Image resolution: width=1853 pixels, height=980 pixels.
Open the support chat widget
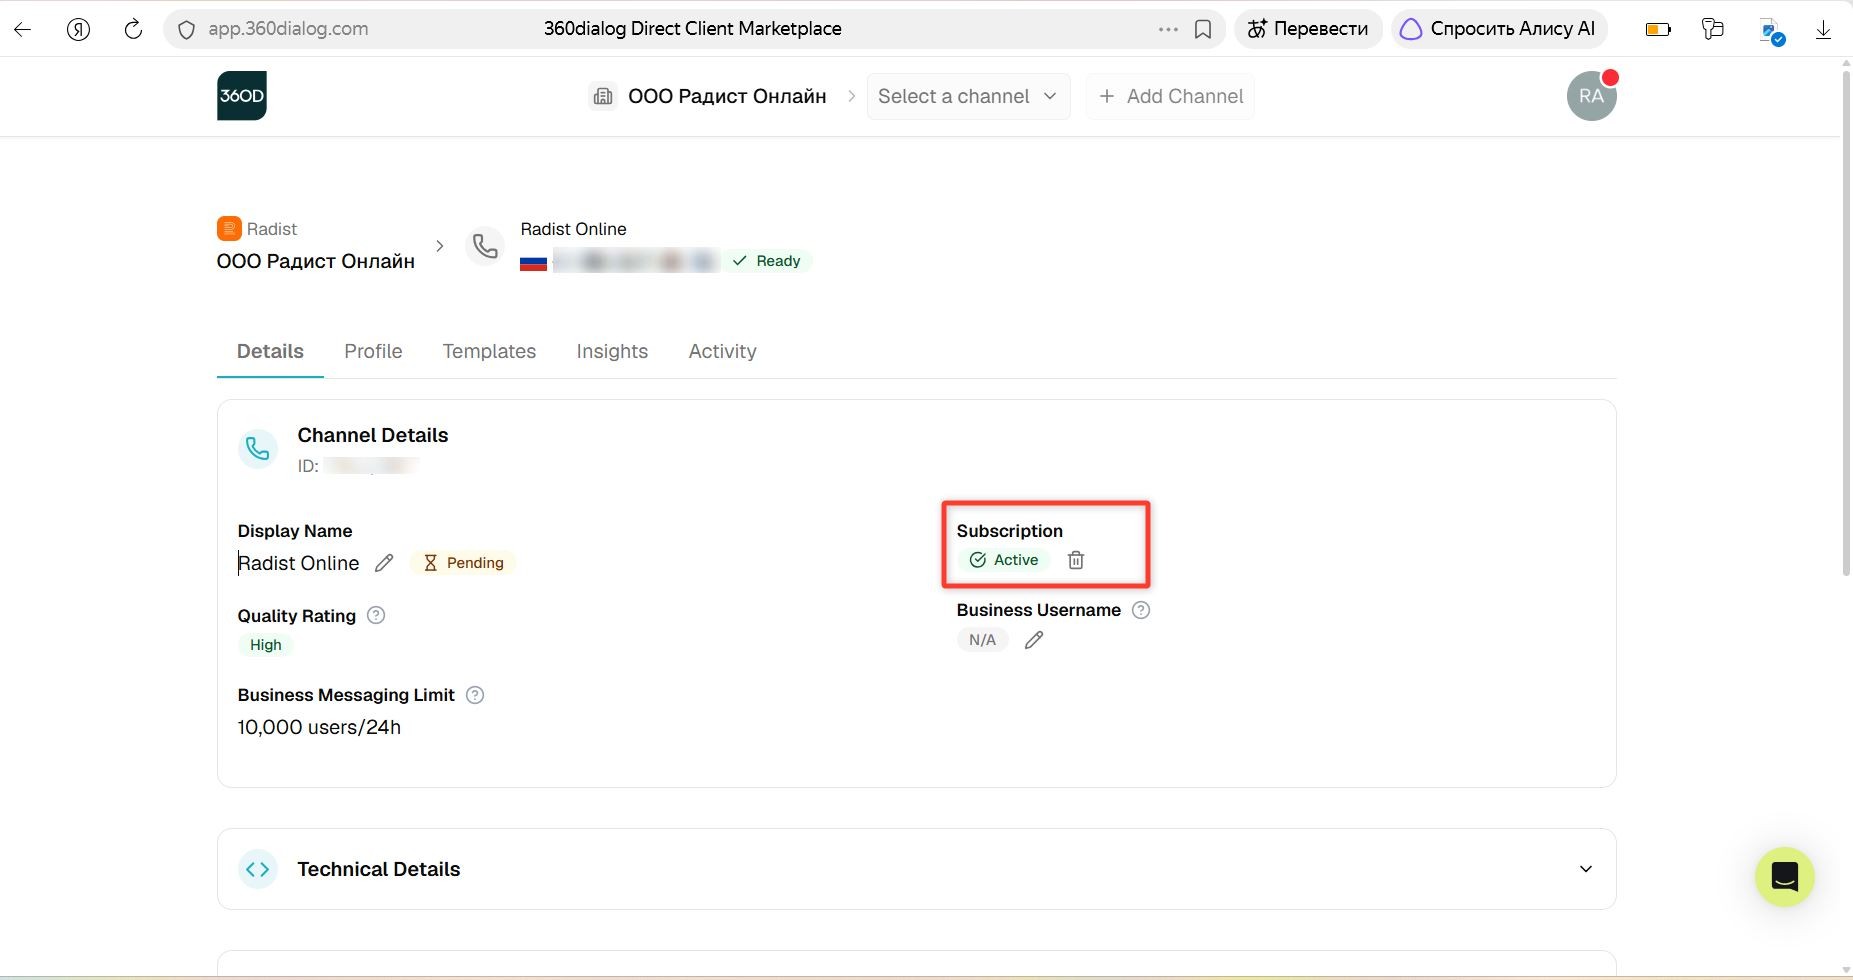pos(1785,877)
